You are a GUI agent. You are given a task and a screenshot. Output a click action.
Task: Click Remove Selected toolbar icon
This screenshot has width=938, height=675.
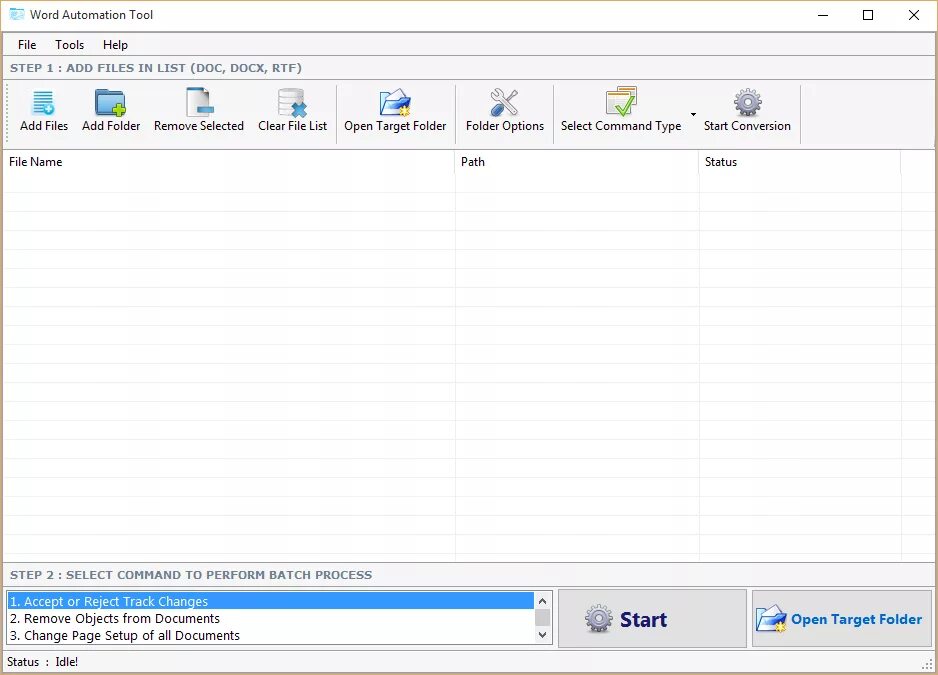click(199, 102)
